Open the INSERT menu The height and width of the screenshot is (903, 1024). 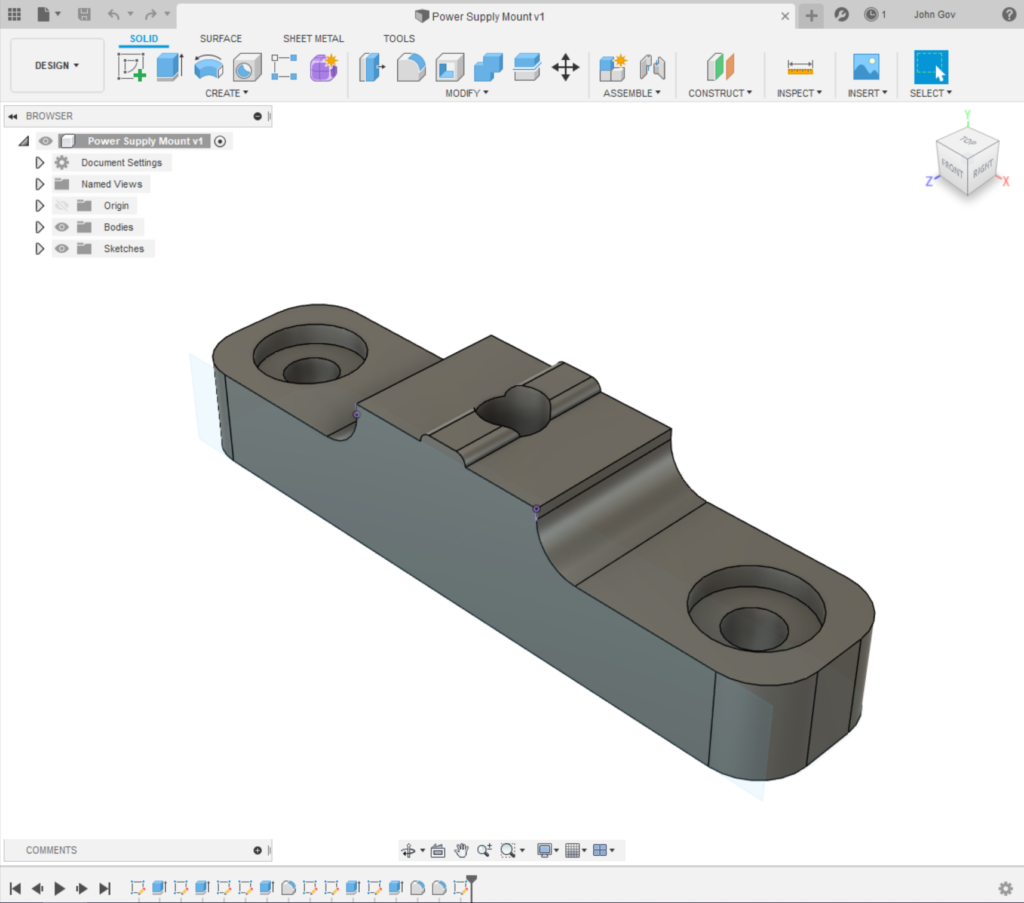pyautogui.click(x=867, y=93)
